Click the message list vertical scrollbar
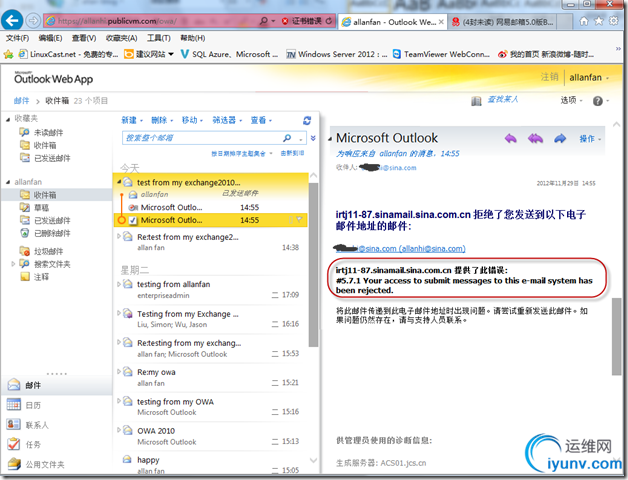628x480 pixels. tap(313, 265)
